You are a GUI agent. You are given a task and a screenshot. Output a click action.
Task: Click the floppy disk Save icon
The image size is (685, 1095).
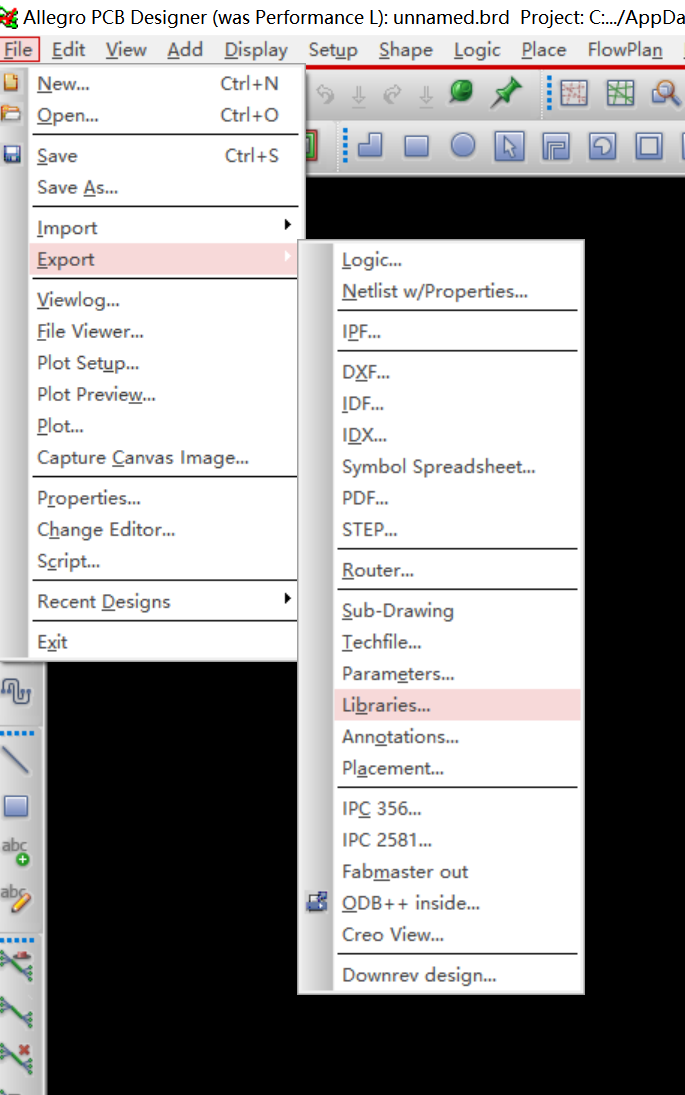point(12,154)
